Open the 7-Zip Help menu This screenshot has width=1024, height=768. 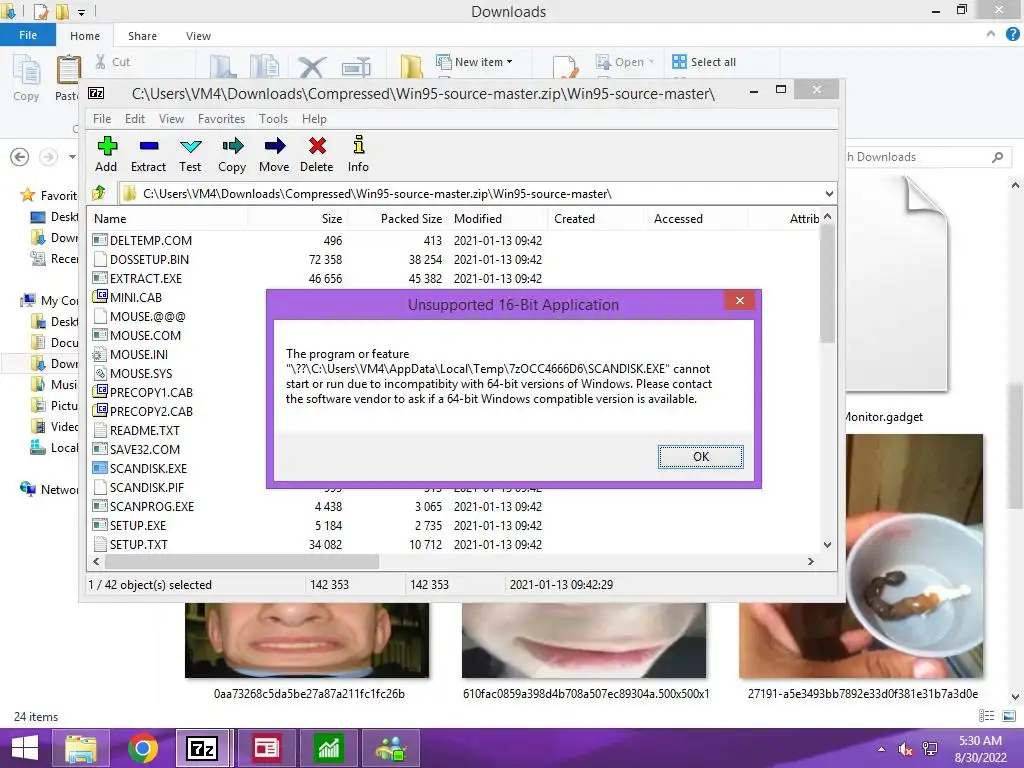click(x=314, y=119)
